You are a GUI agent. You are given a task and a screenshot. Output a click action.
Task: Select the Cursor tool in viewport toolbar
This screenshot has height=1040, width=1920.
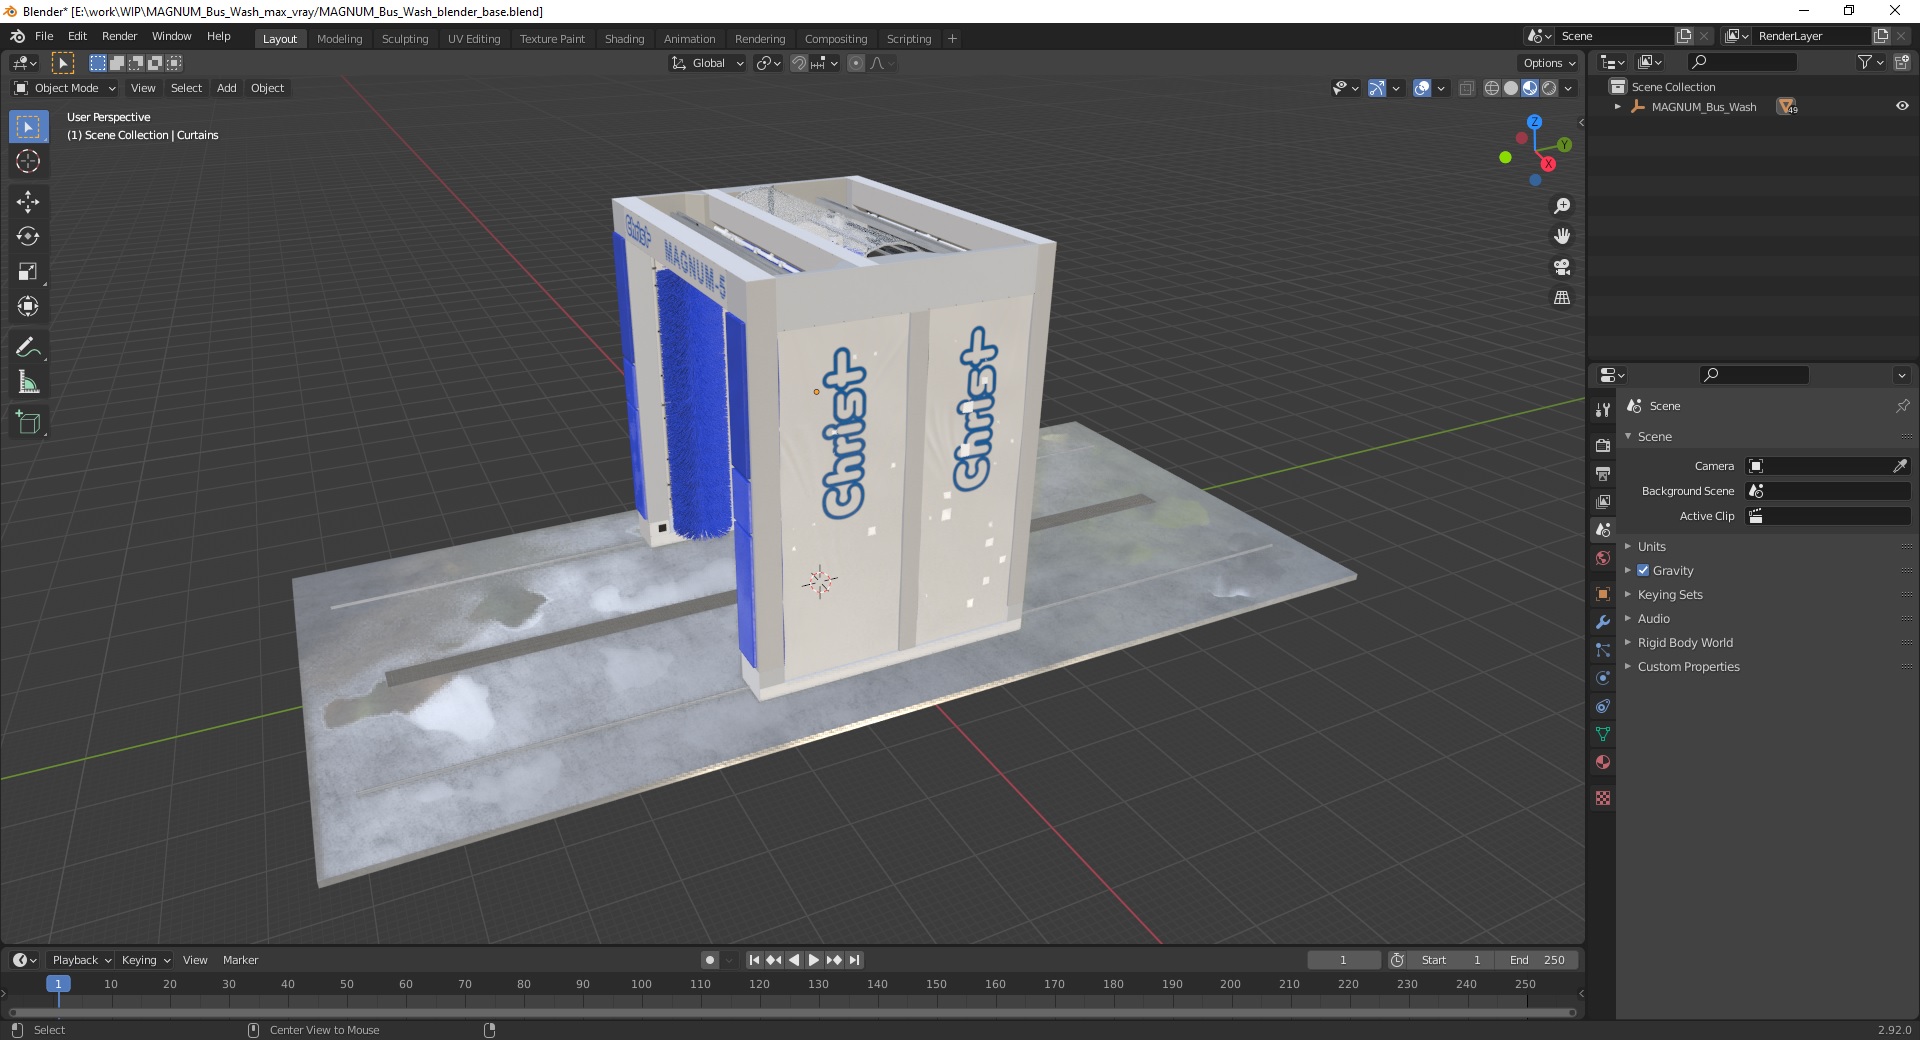click(x=28, y=161)
